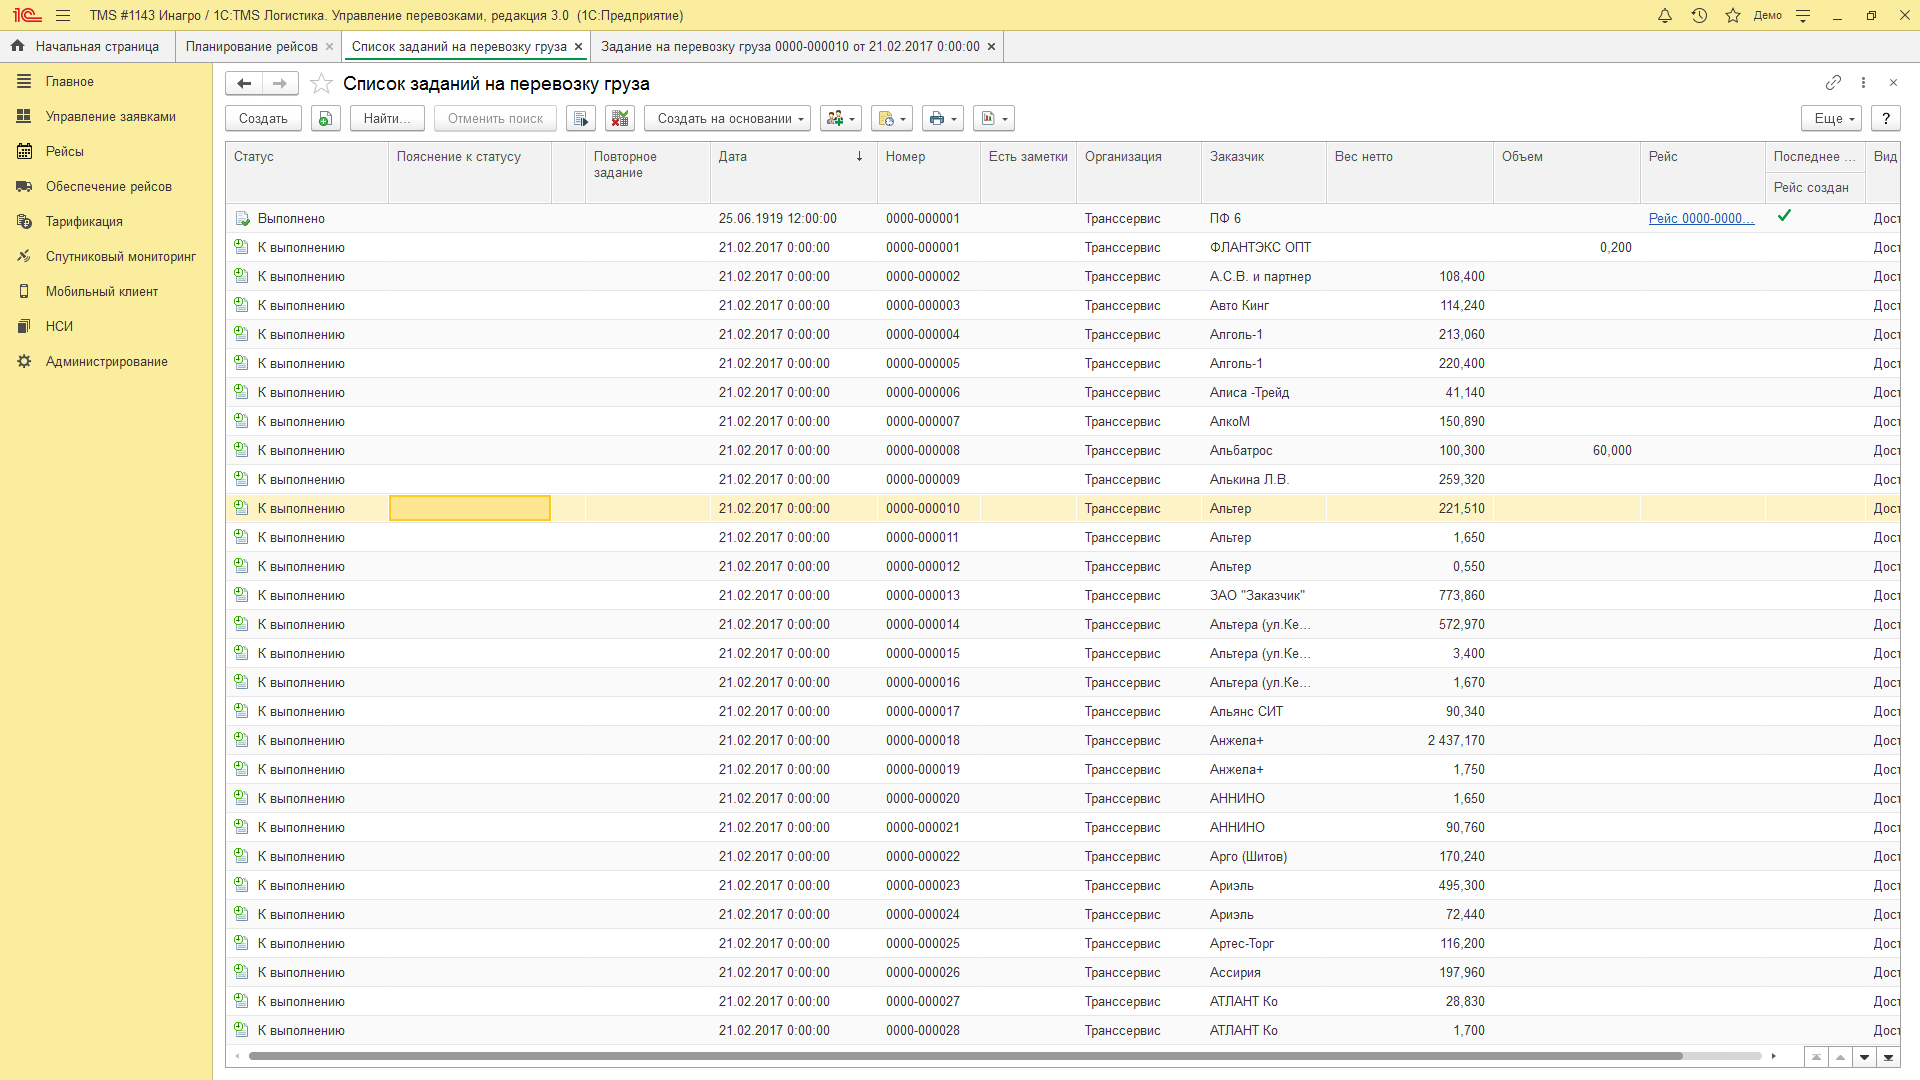
Task: Open the Тарификация section
Action: pos(106,221)
